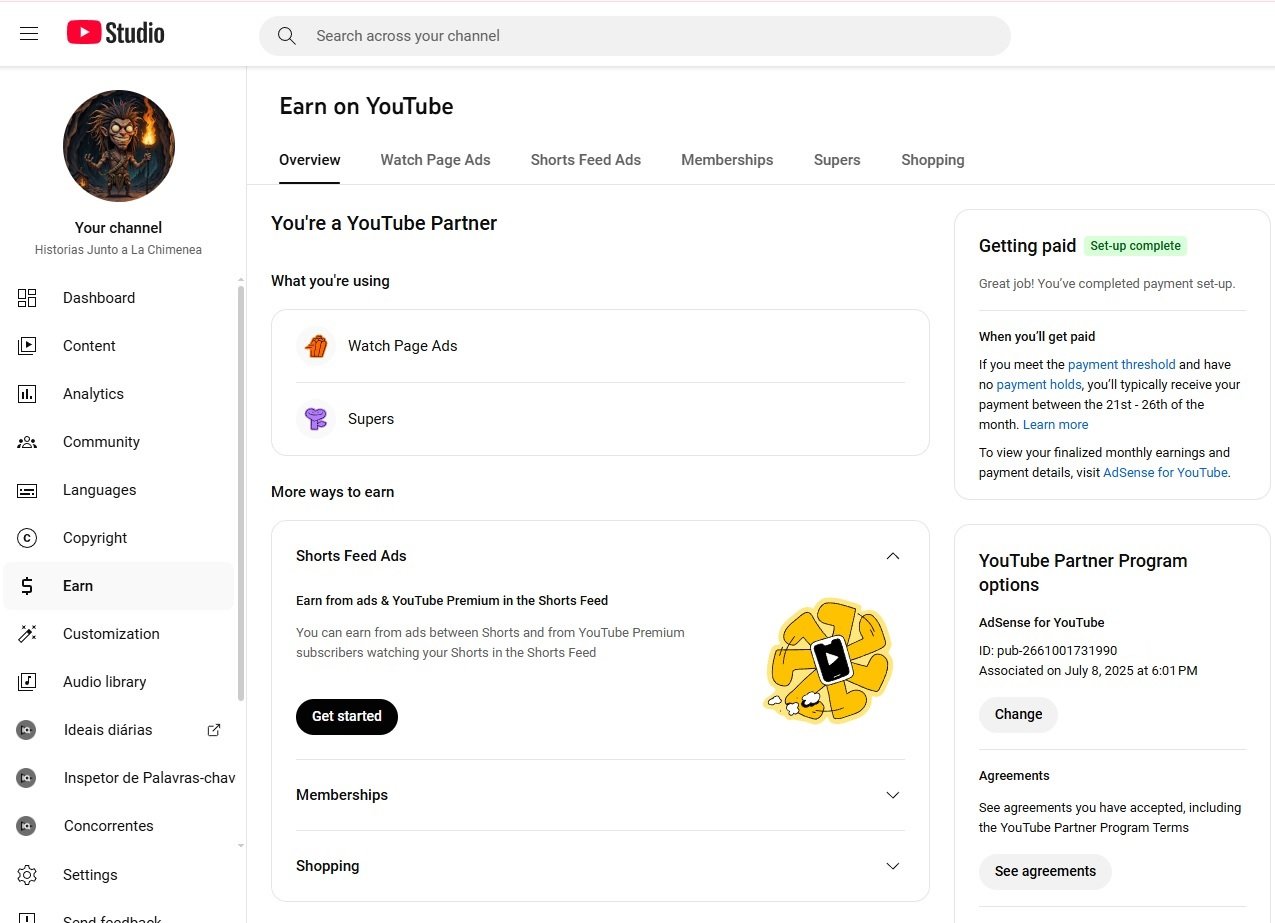Click the Analytics bar chart icon
The width and height of the screenshot is (1275, 923).
point(27,394)
